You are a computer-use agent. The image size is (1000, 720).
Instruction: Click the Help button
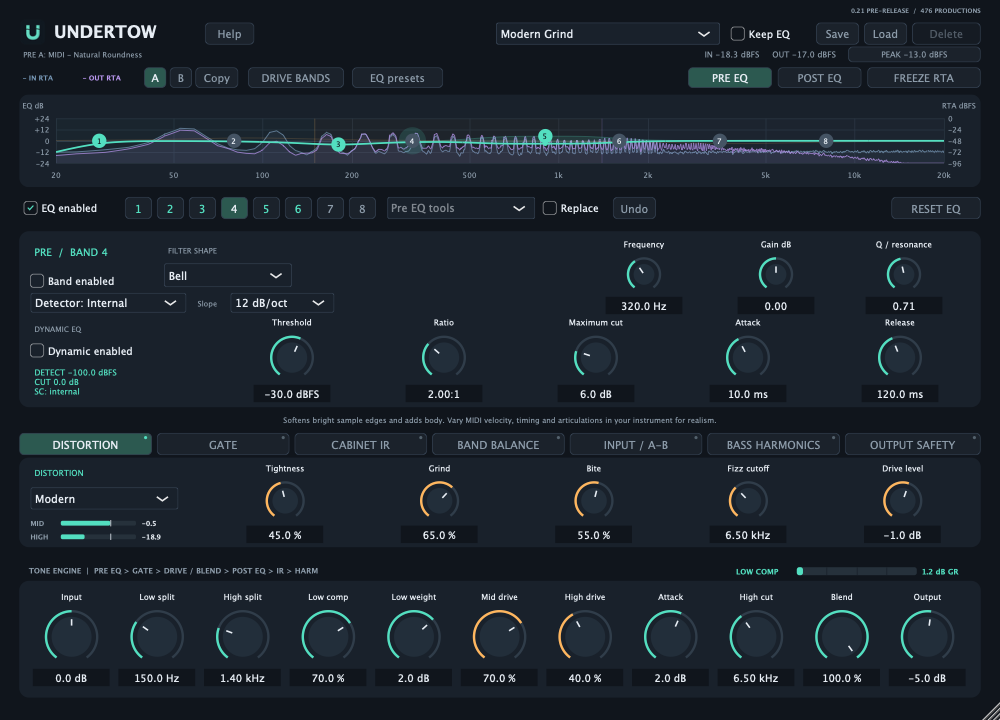click(x=230, y=34)
